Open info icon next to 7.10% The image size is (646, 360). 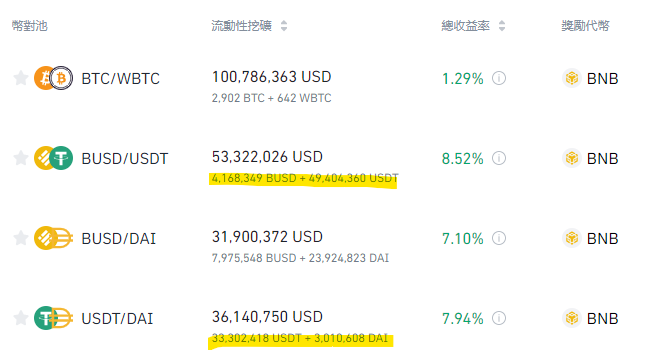(499, 238)
